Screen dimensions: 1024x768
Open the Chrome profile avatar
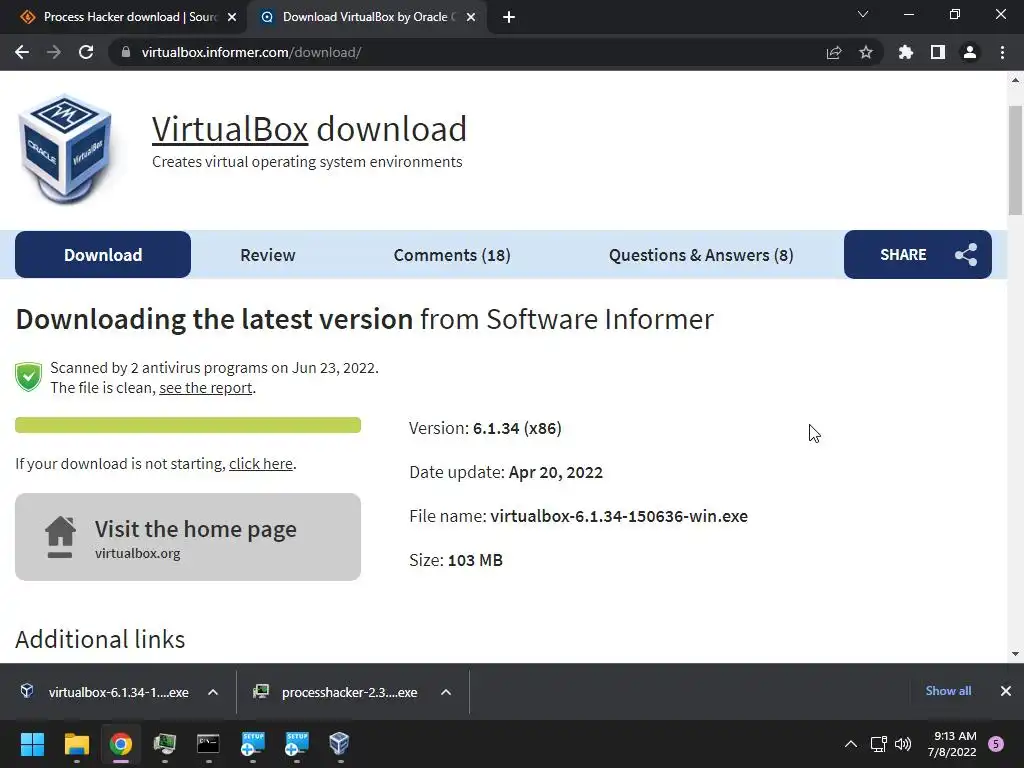tap(970, 52)
